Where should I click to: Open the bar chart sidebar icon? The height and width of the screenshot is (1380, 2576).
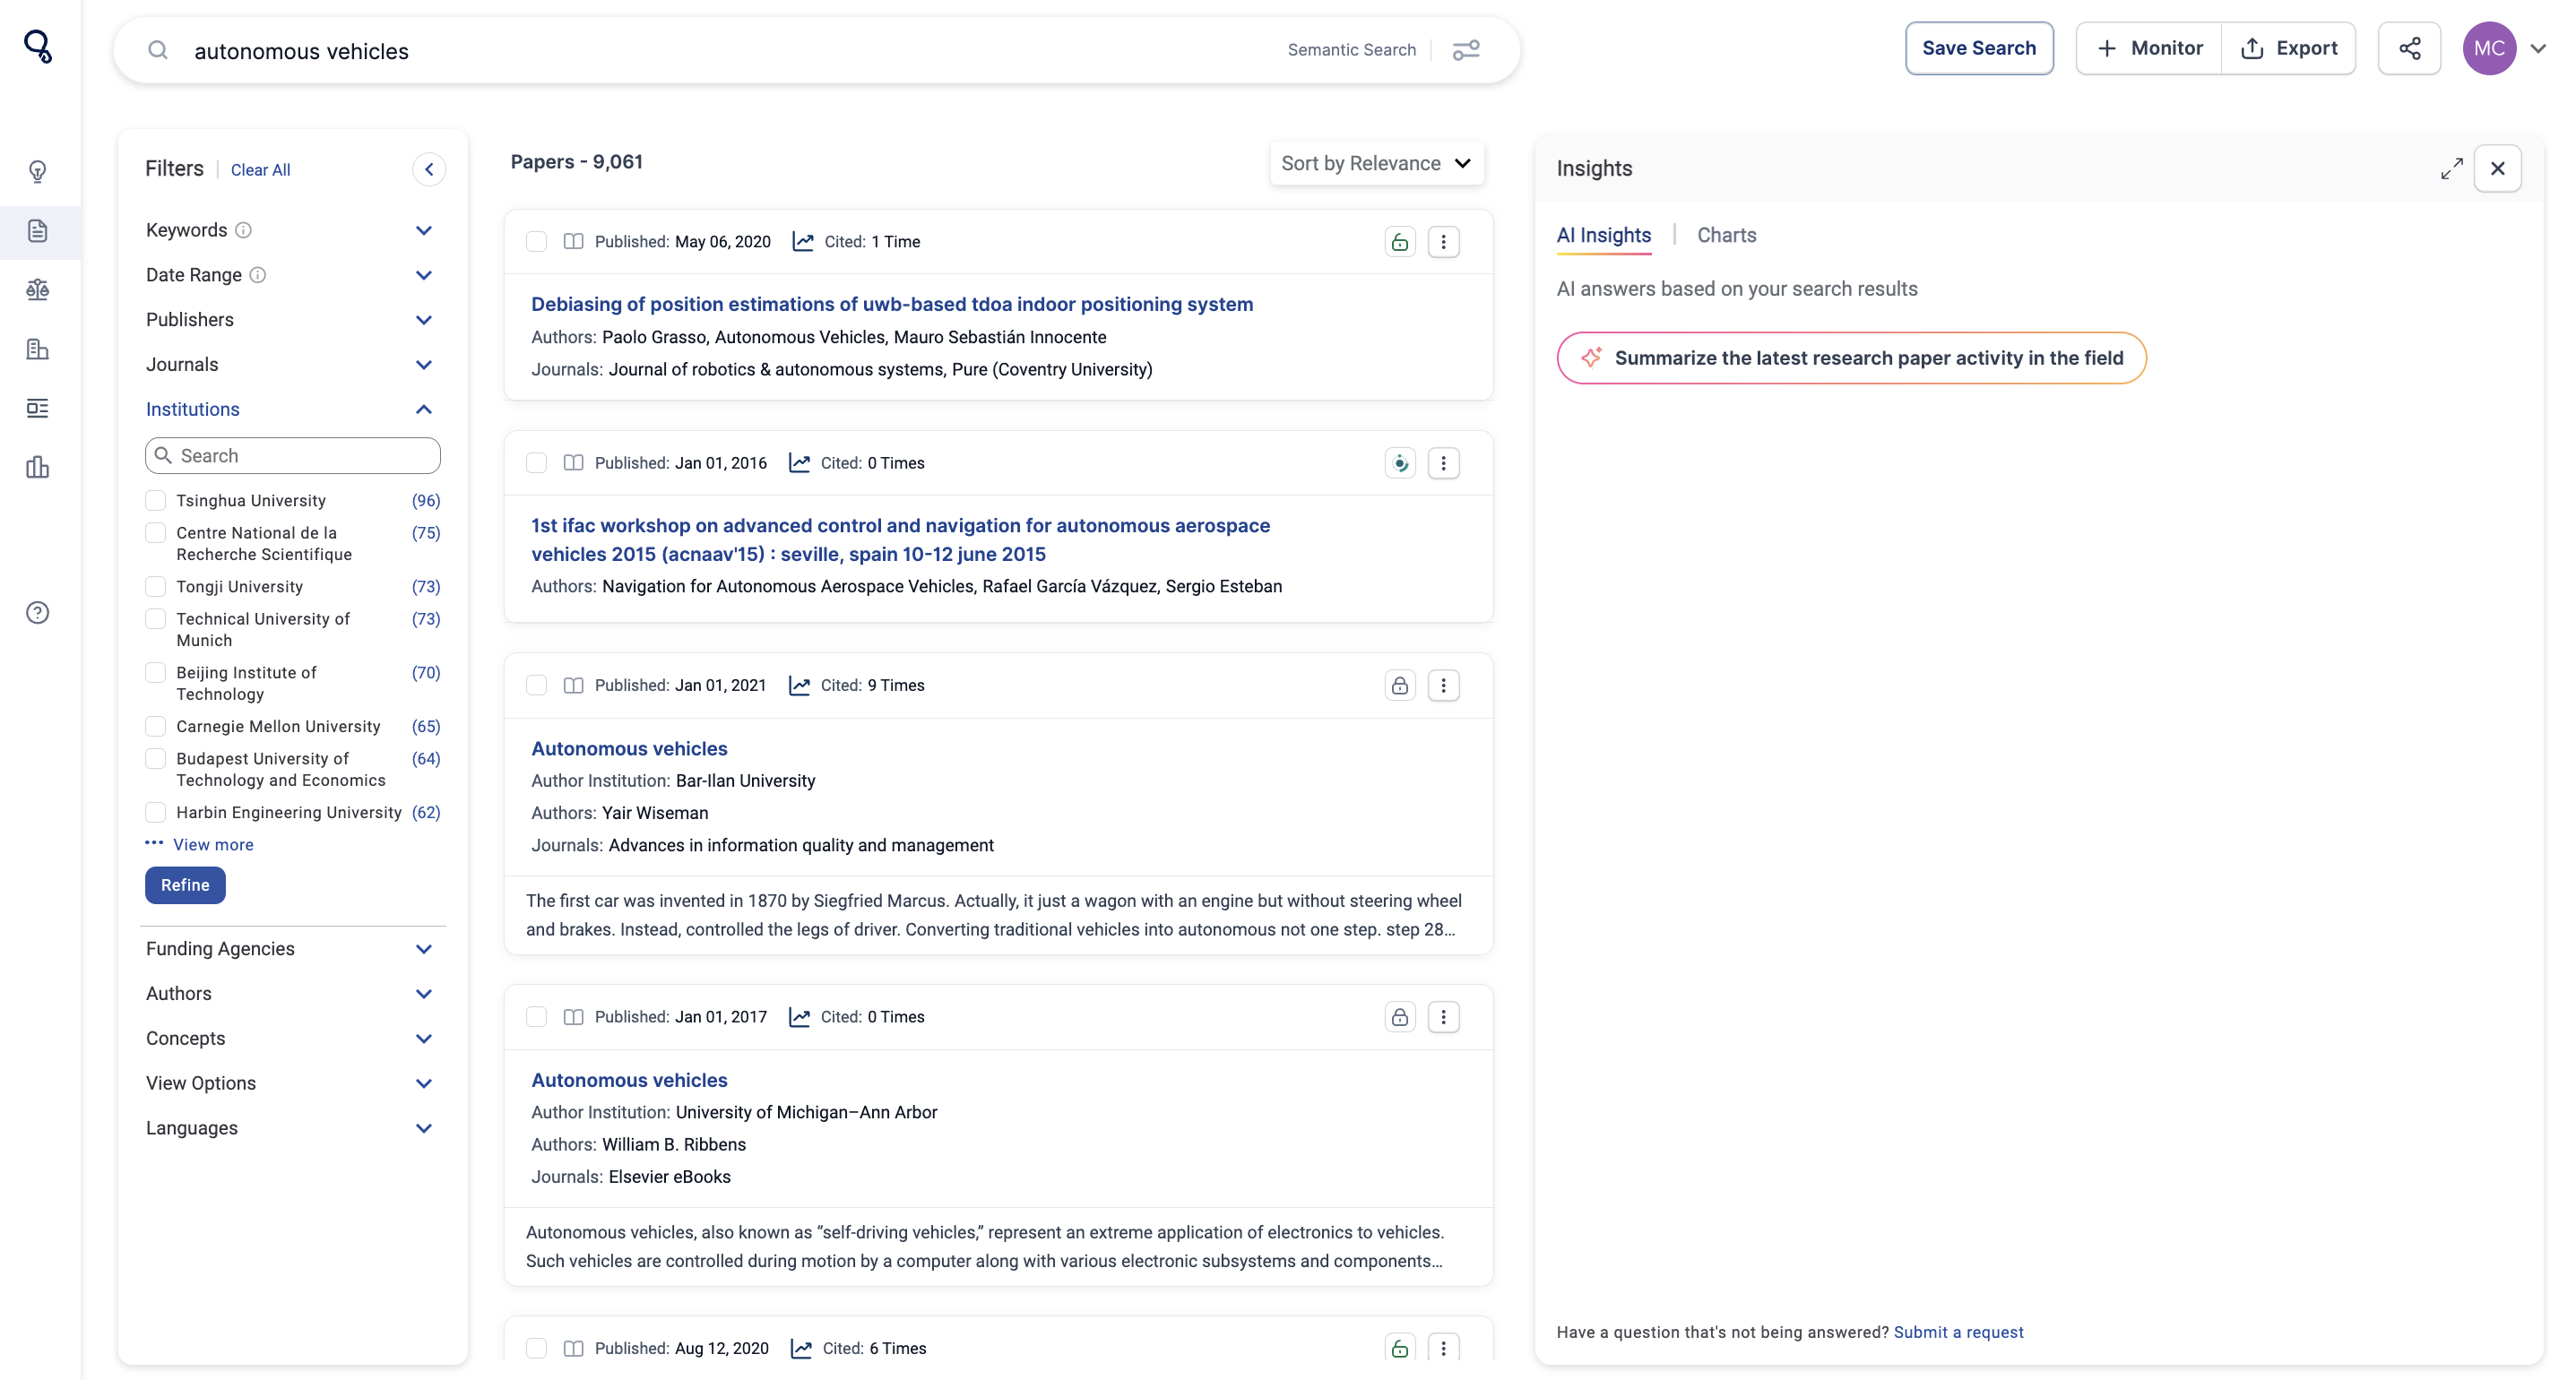[x=38, y=467]
